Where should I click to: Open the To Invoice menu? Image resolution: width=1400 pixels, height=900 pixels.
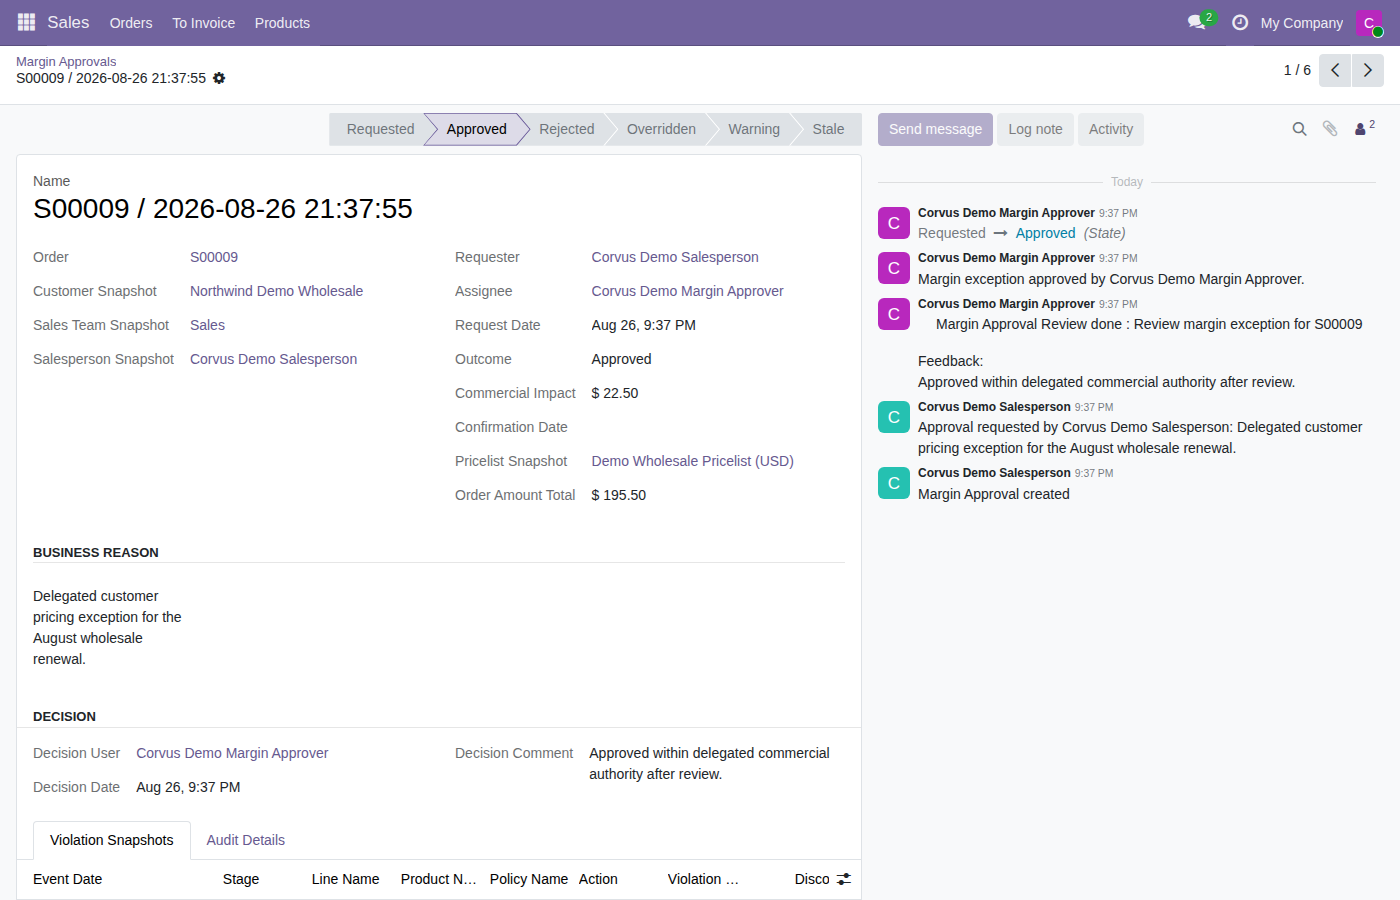[204, 23]
